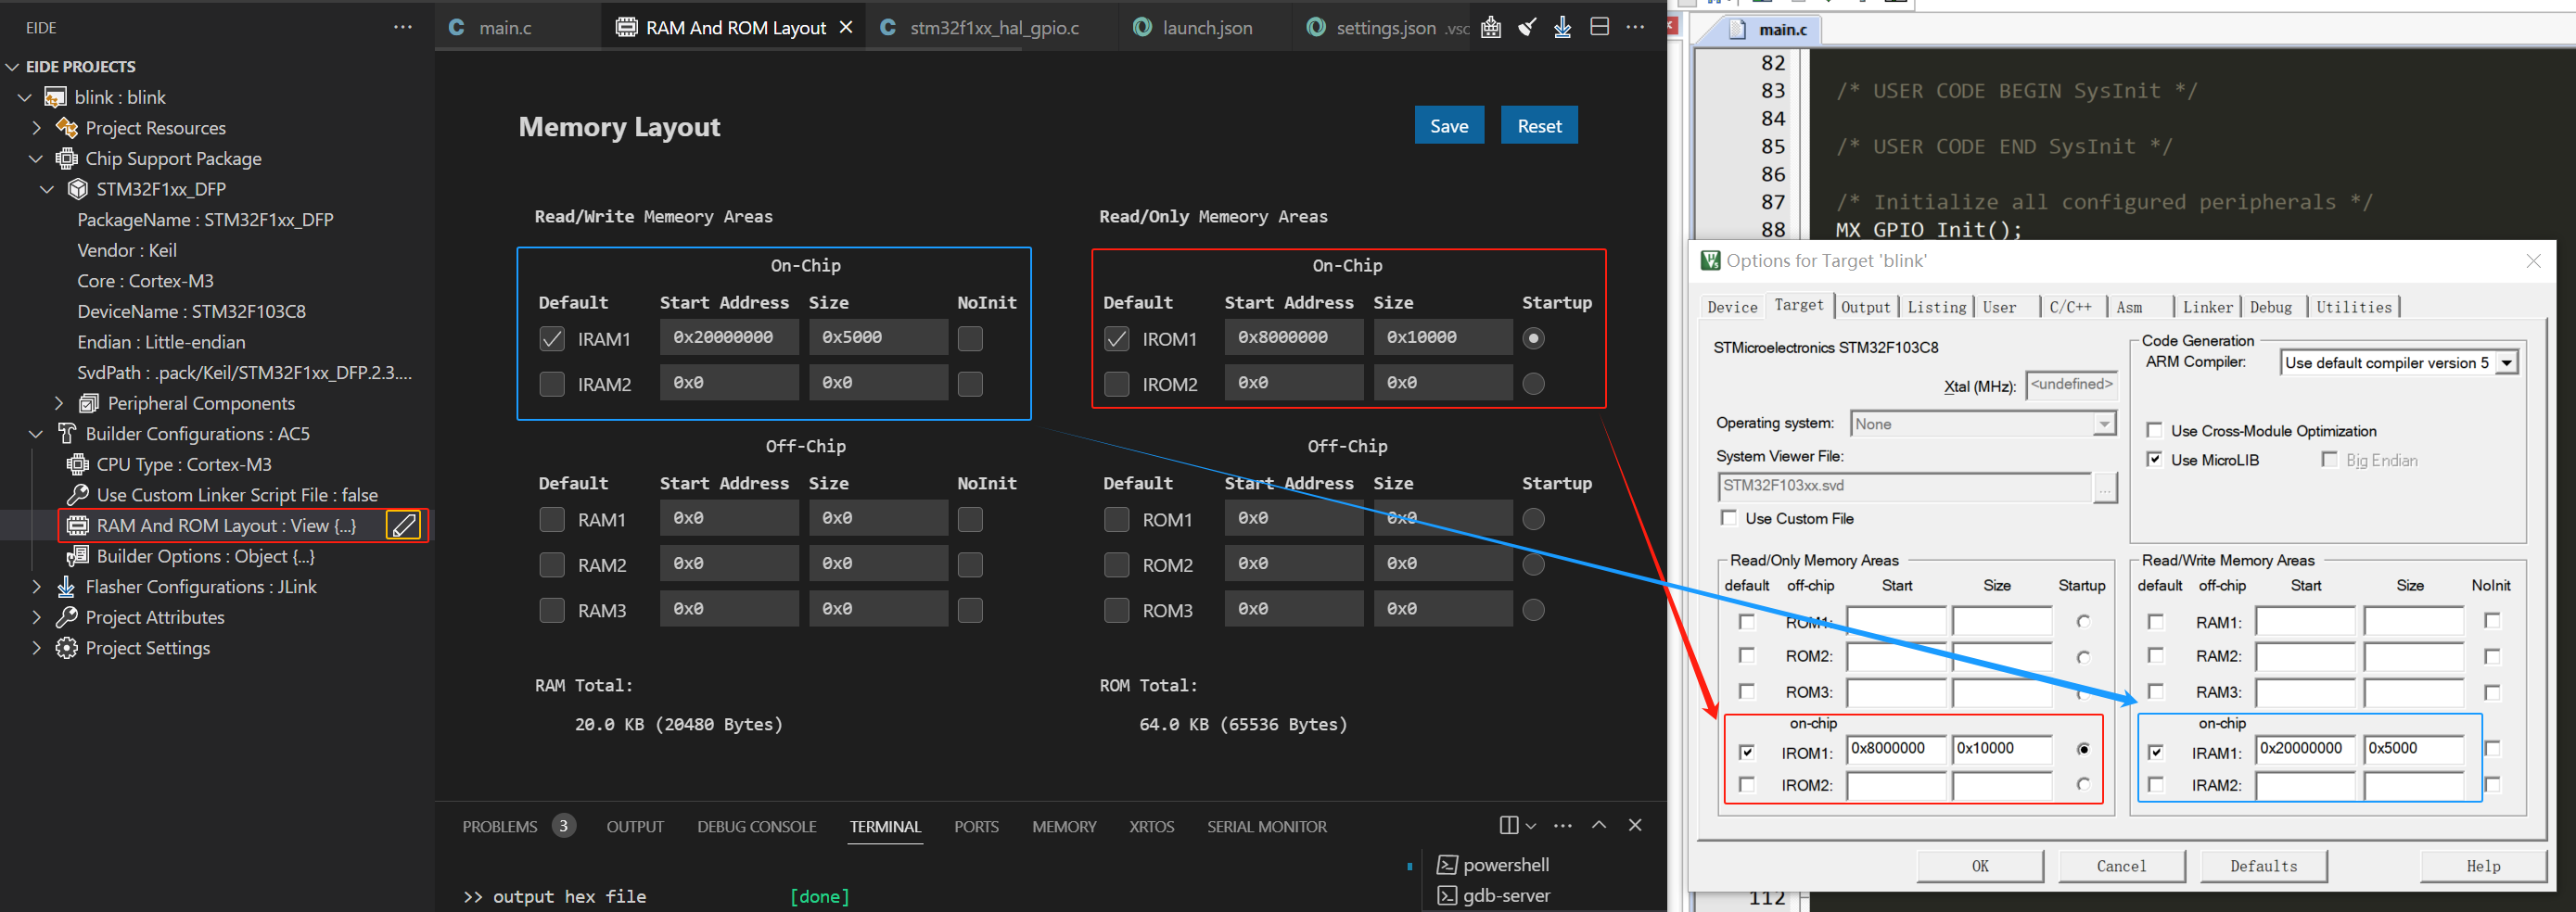Screen dimensions: 2576x912
Task: Click the terminal split panel icon
Action: (x=1509, y=825)
